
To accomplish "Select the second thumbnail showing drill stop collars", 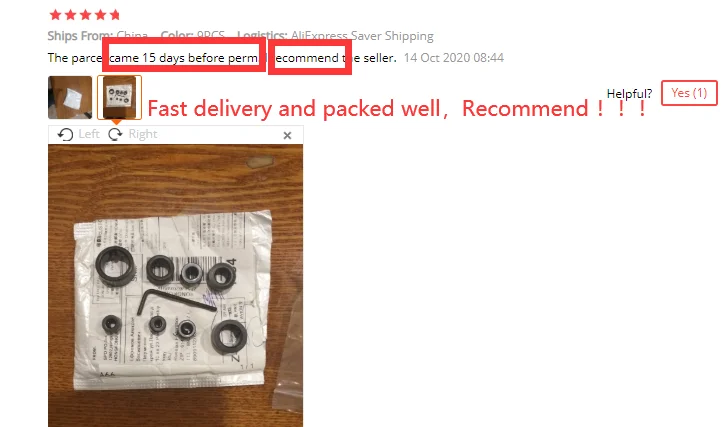I will (x=119, y=97).
